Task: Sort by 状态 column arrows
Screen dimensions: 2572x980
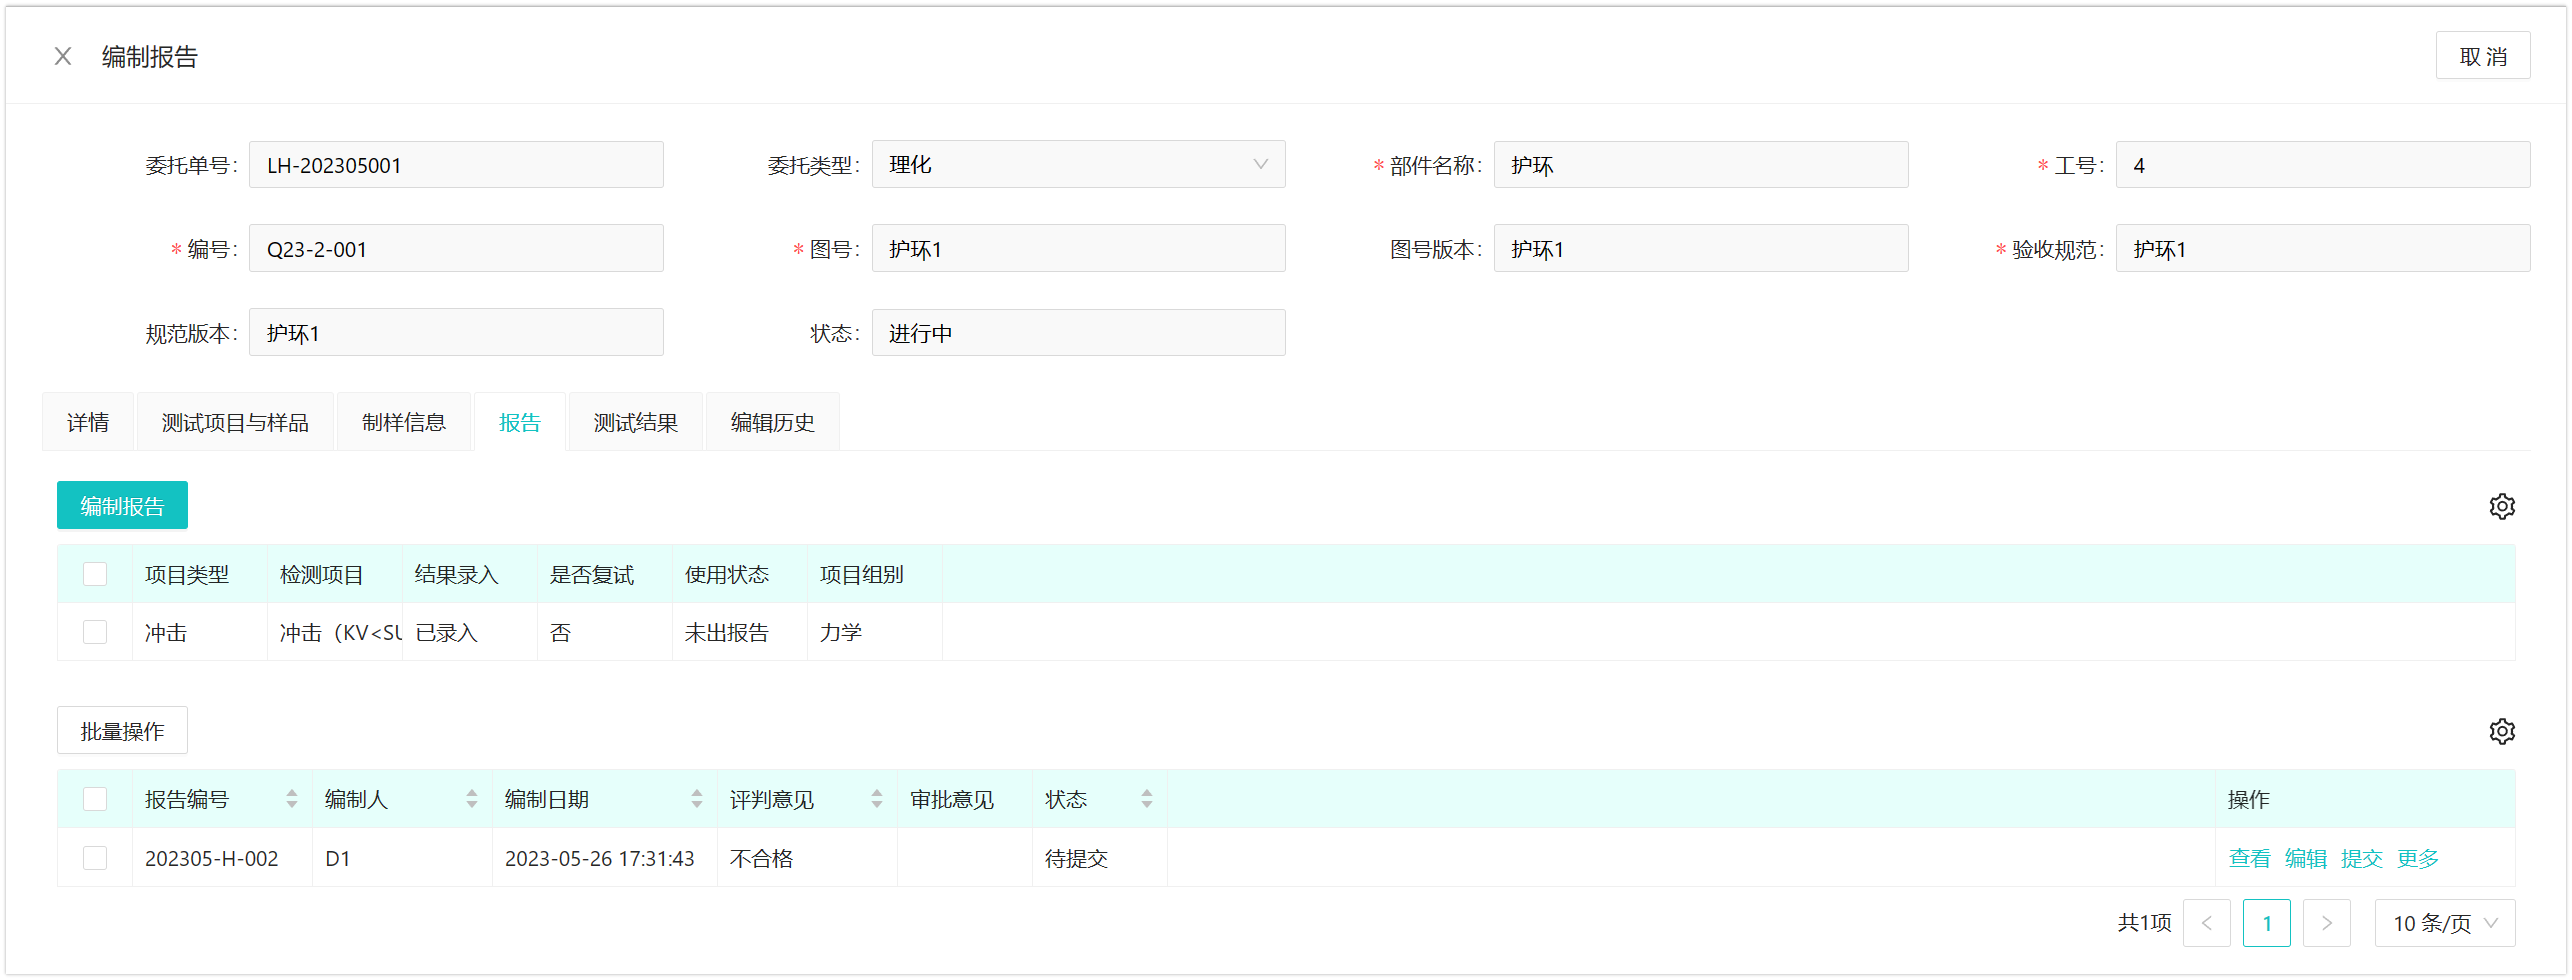Action: pos(1146,799)
